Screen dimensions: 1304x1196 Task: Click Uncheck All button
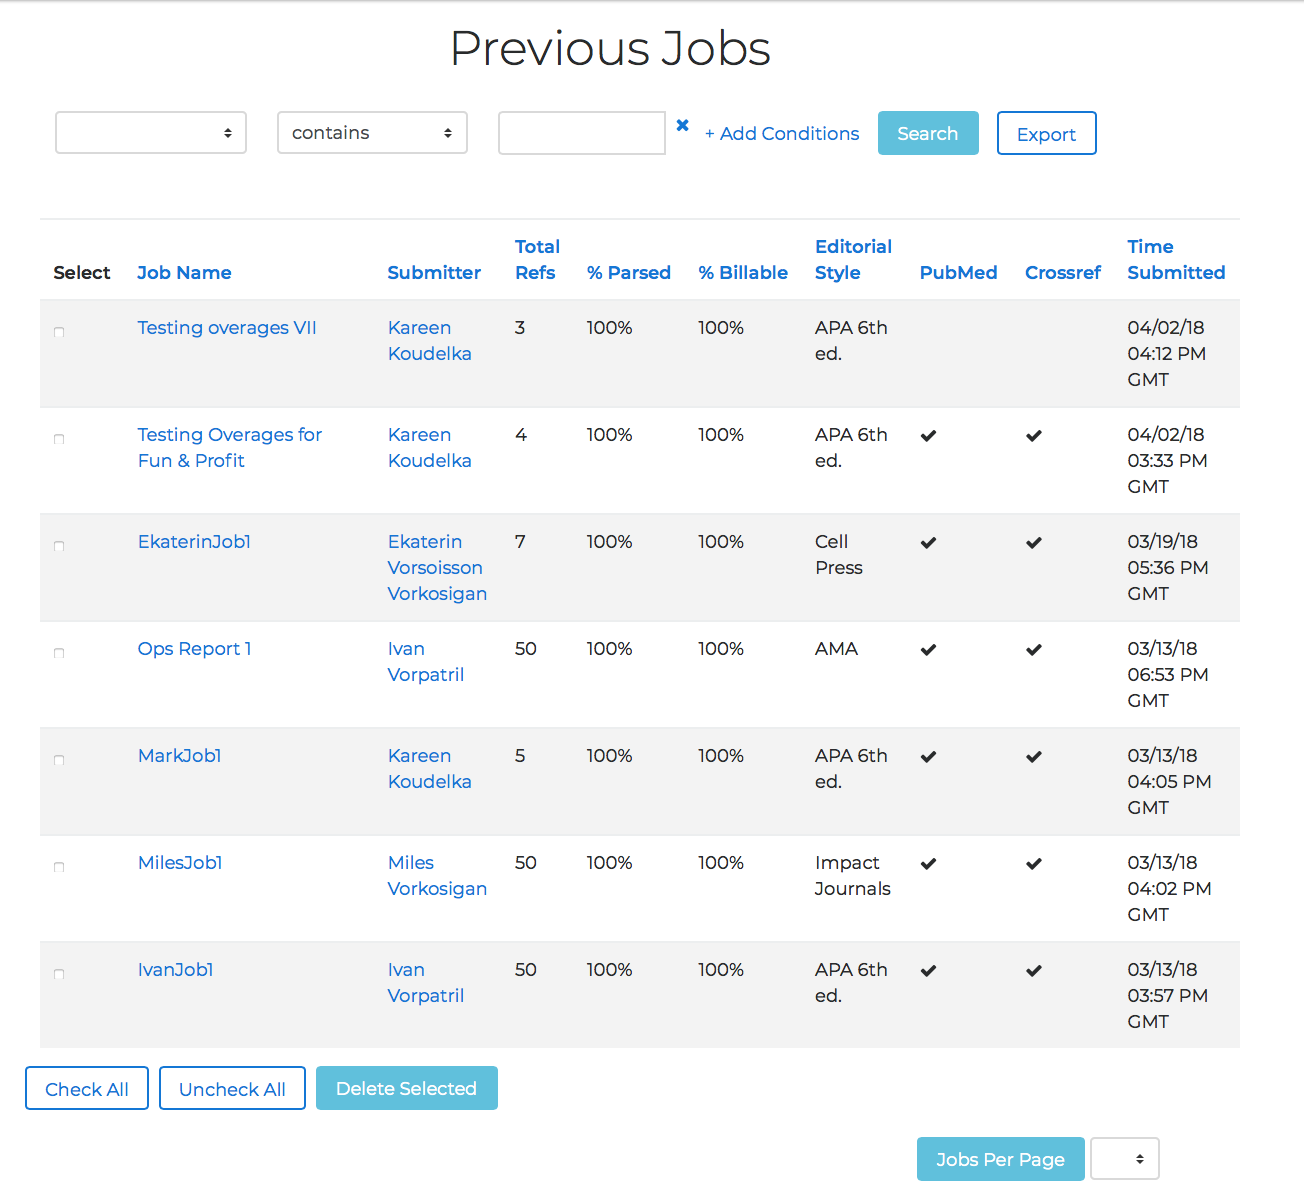[x=232, y=1088]
